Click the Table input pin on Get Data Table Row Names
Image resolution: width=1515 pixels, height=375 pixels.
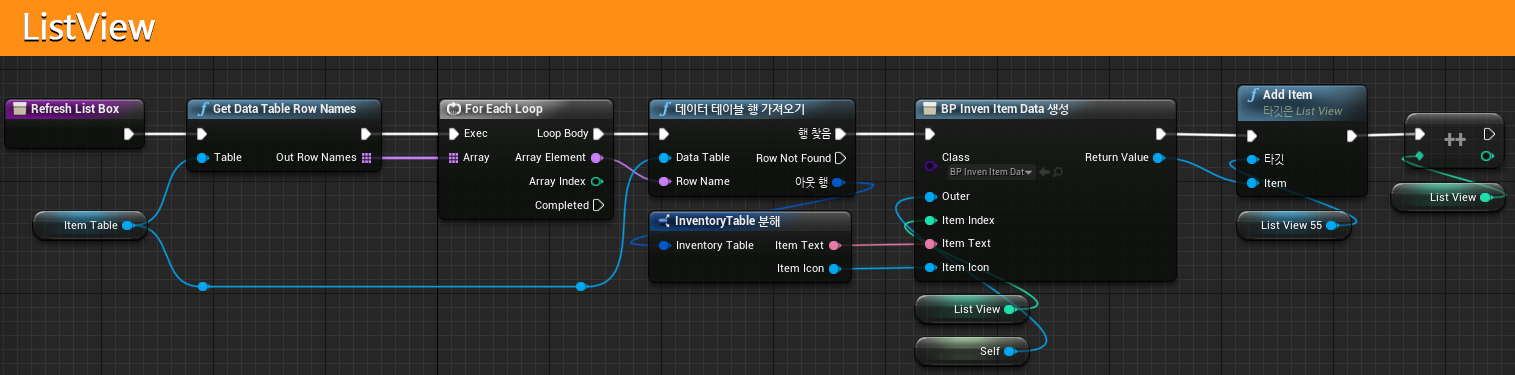pyautogui.click(x=202, y=157)
